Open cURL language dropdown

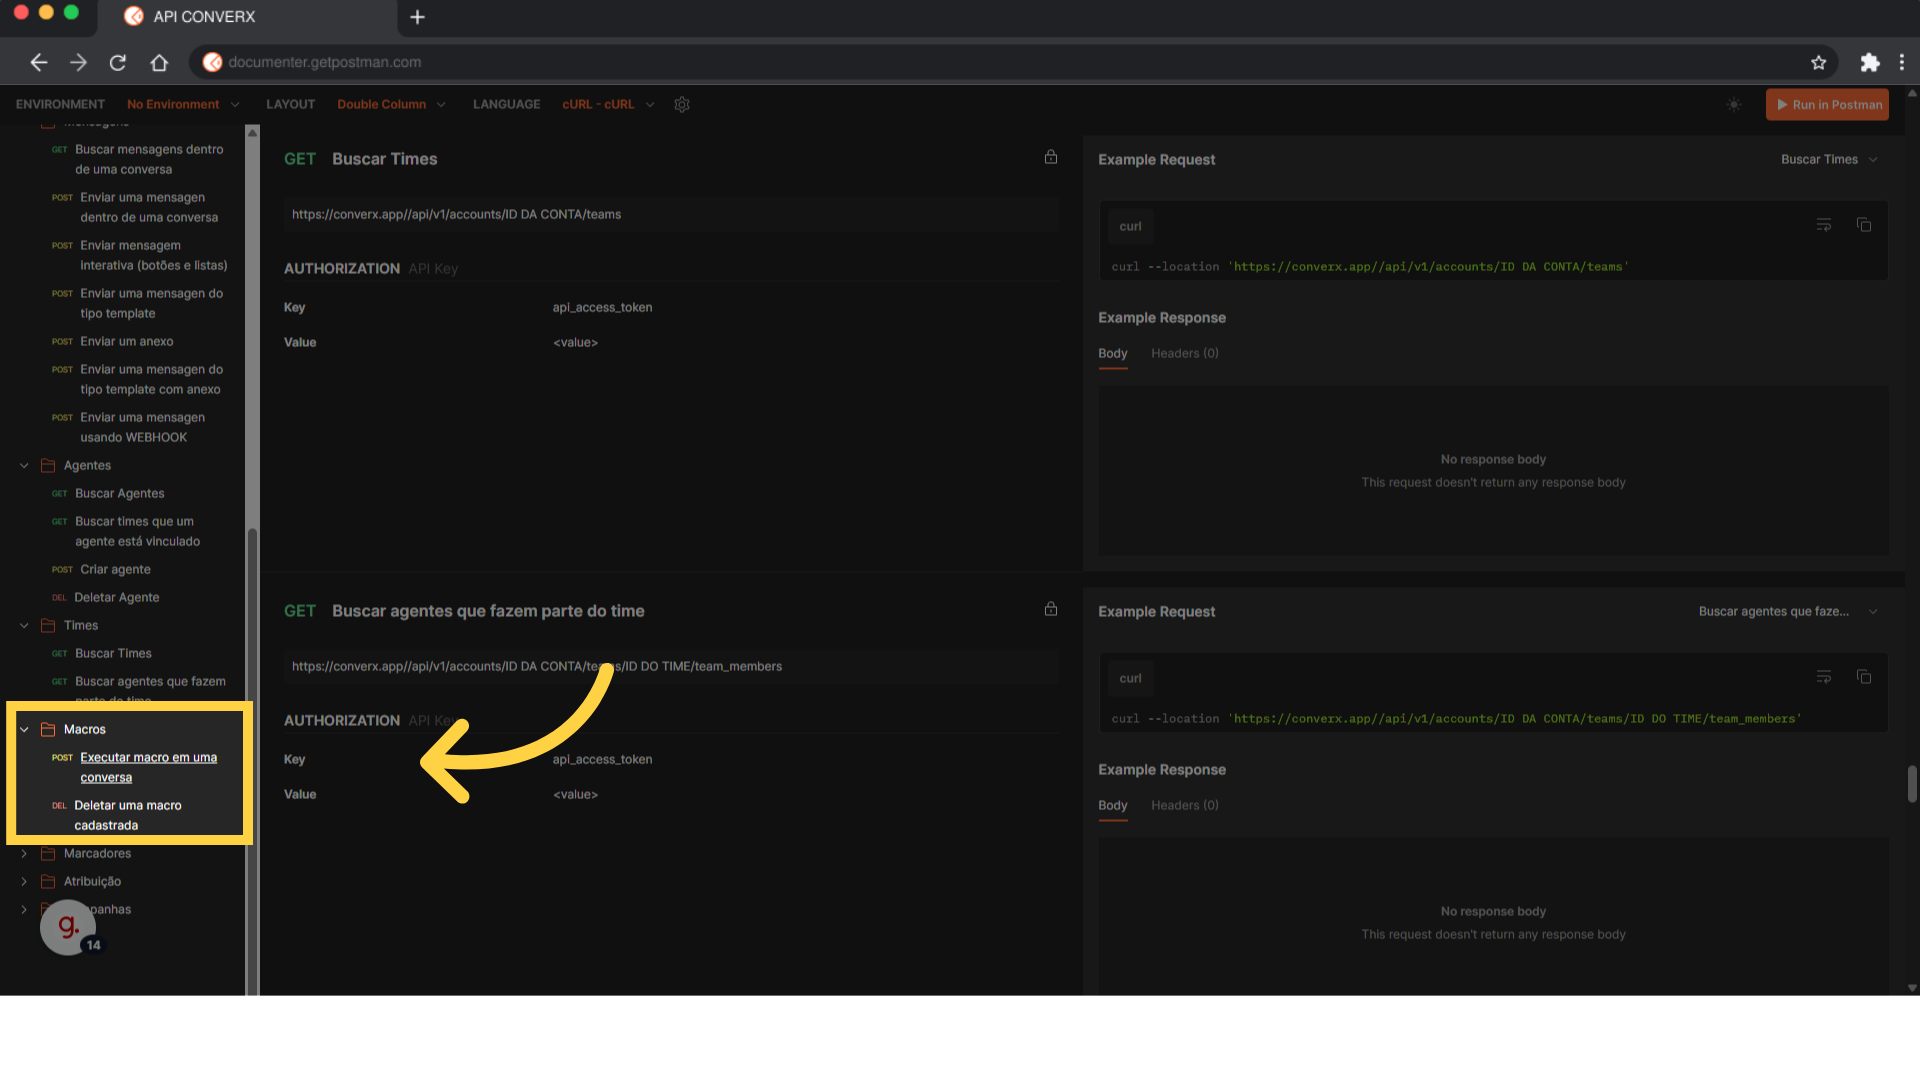click(x=608, y=104)
